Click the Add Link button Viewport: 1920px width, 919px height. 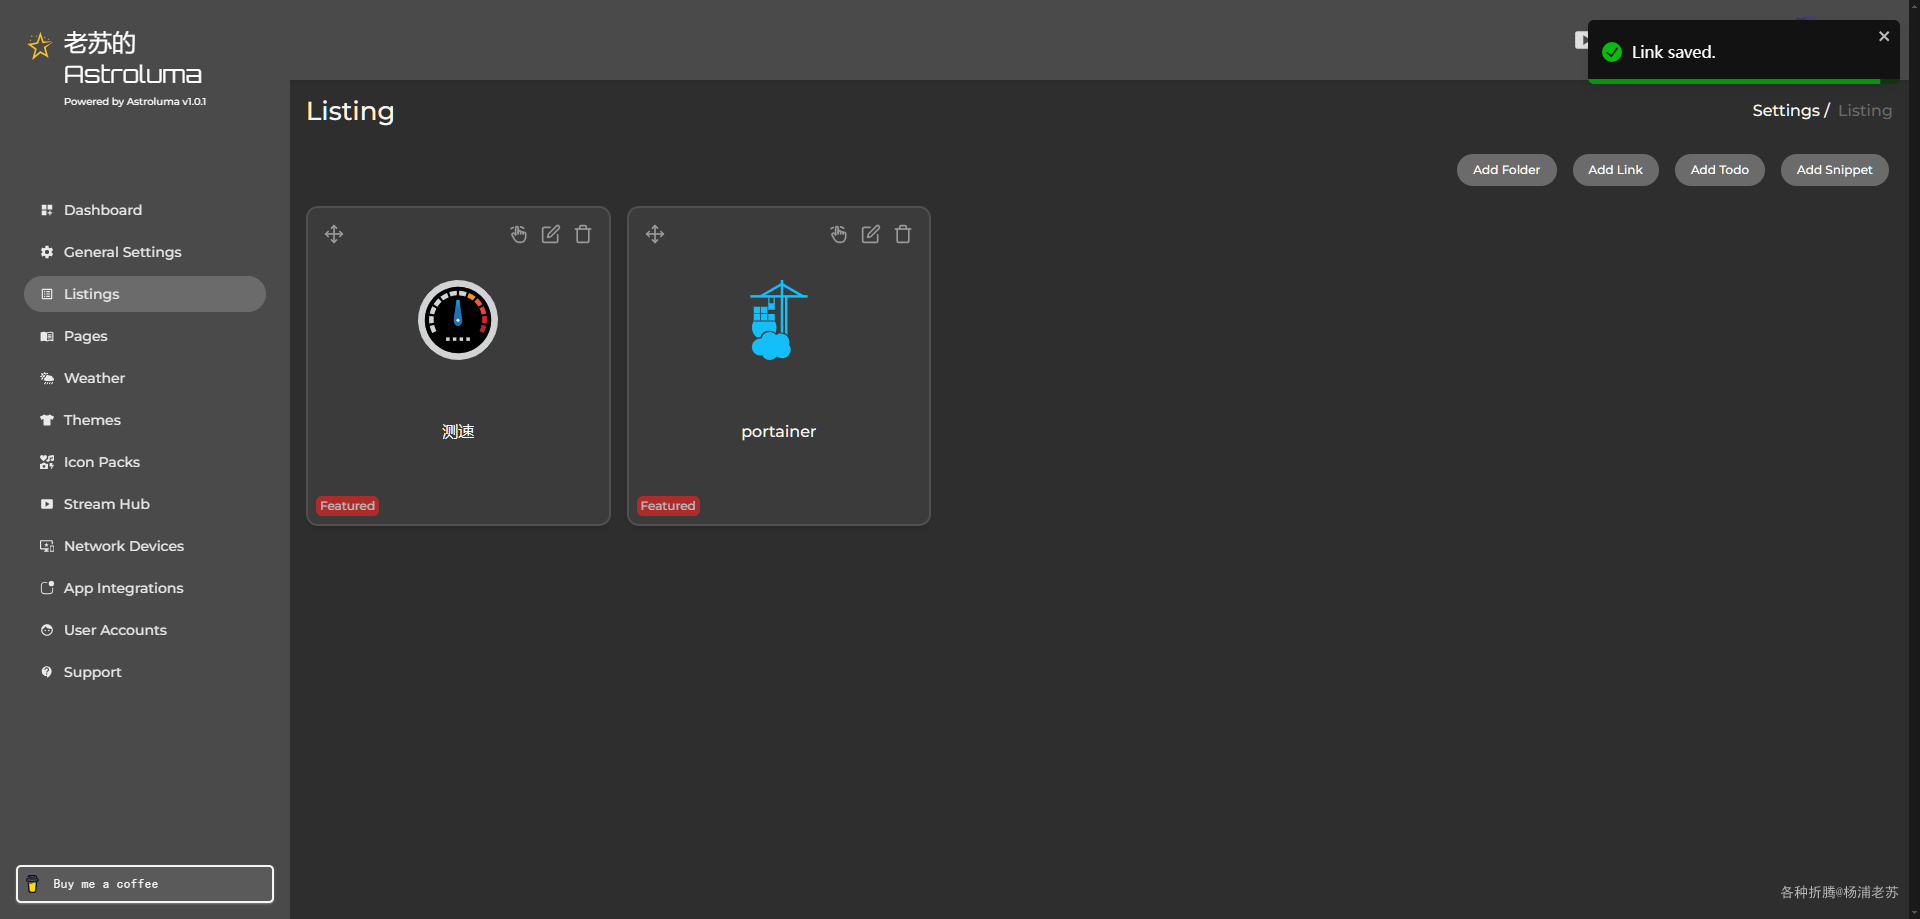tap(1615, 170)
